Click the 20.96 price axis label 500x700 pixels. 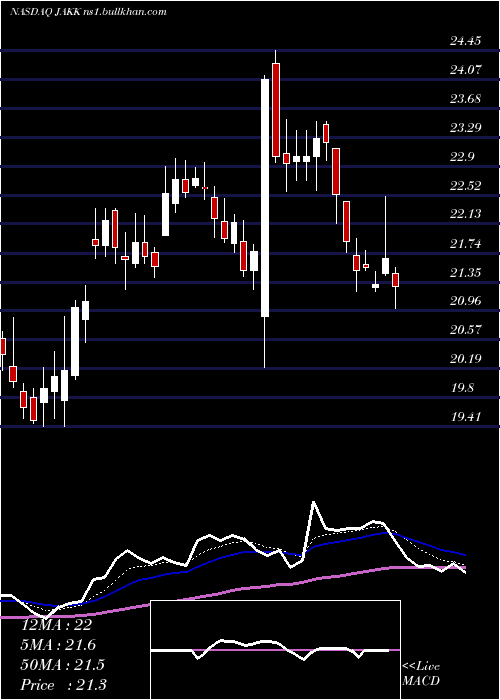coord(466,301)
